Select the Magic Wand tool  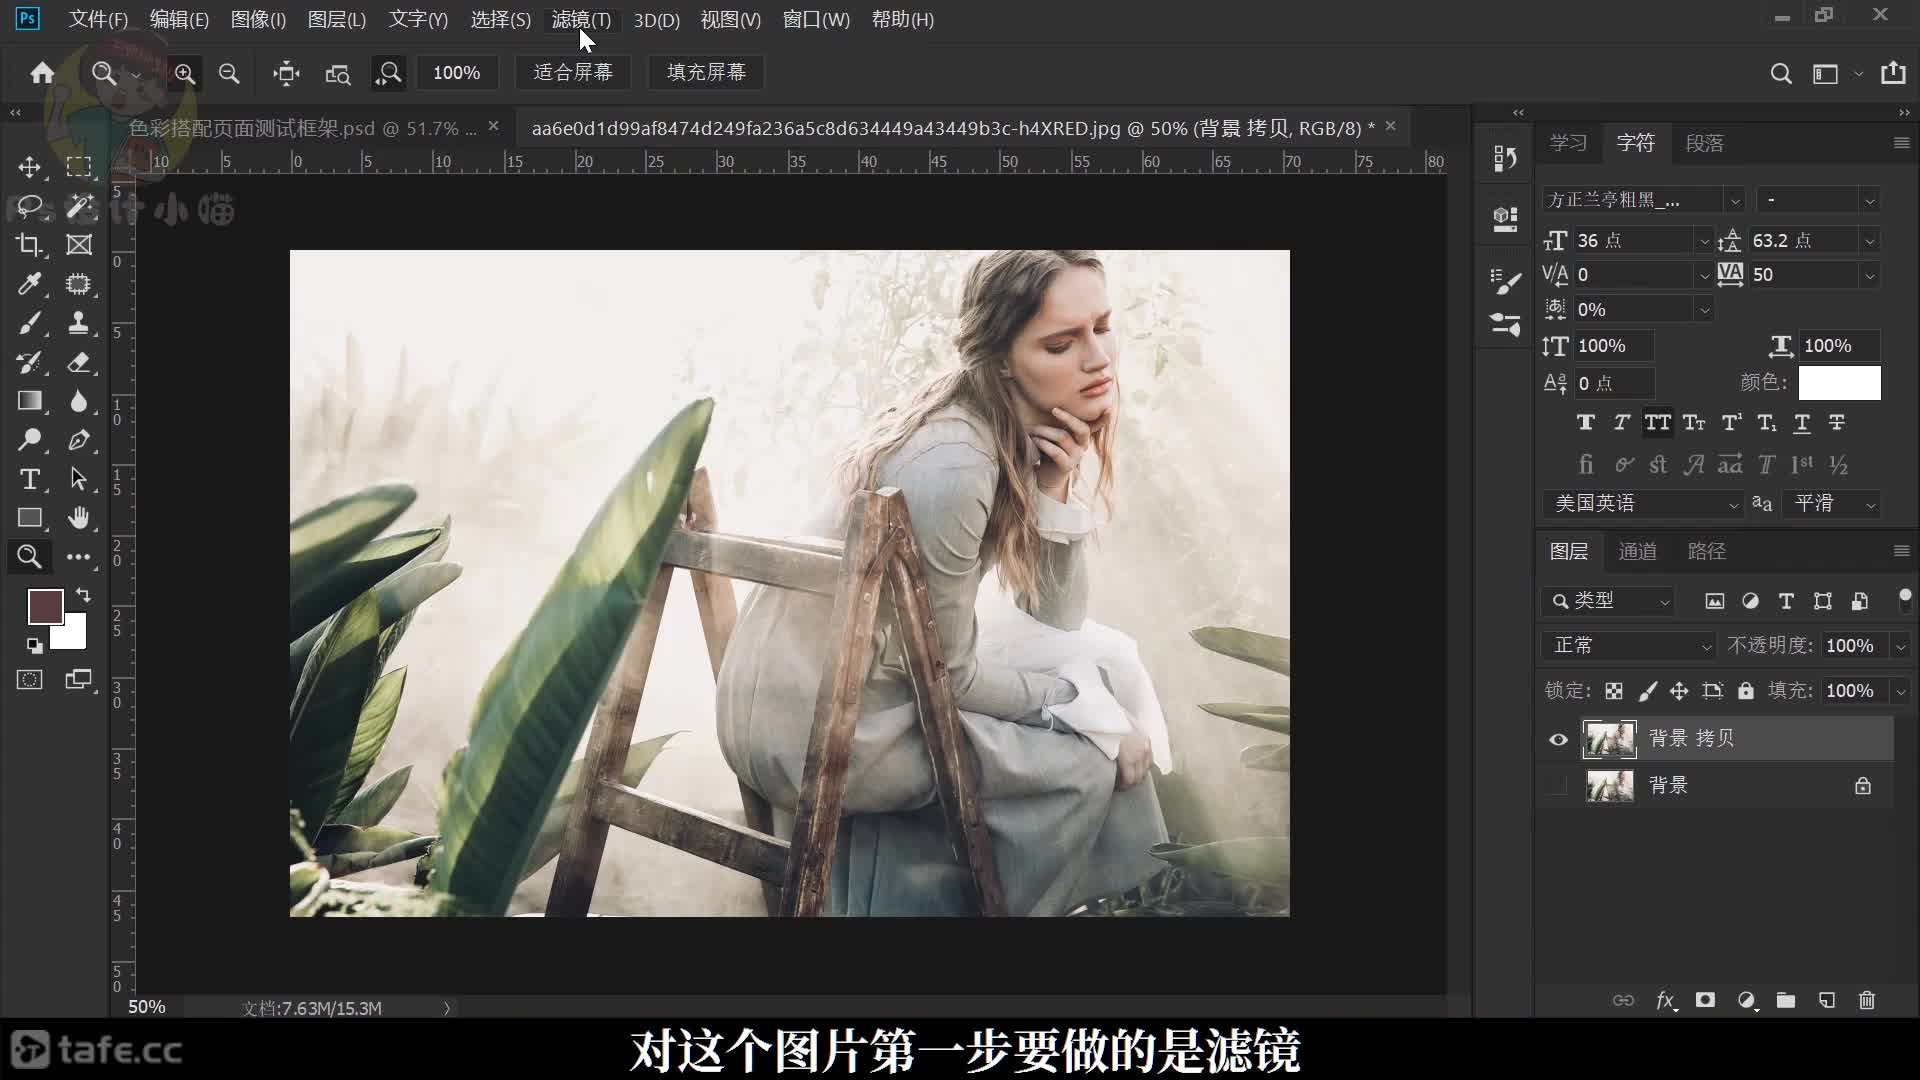click(x=79, y=206)
